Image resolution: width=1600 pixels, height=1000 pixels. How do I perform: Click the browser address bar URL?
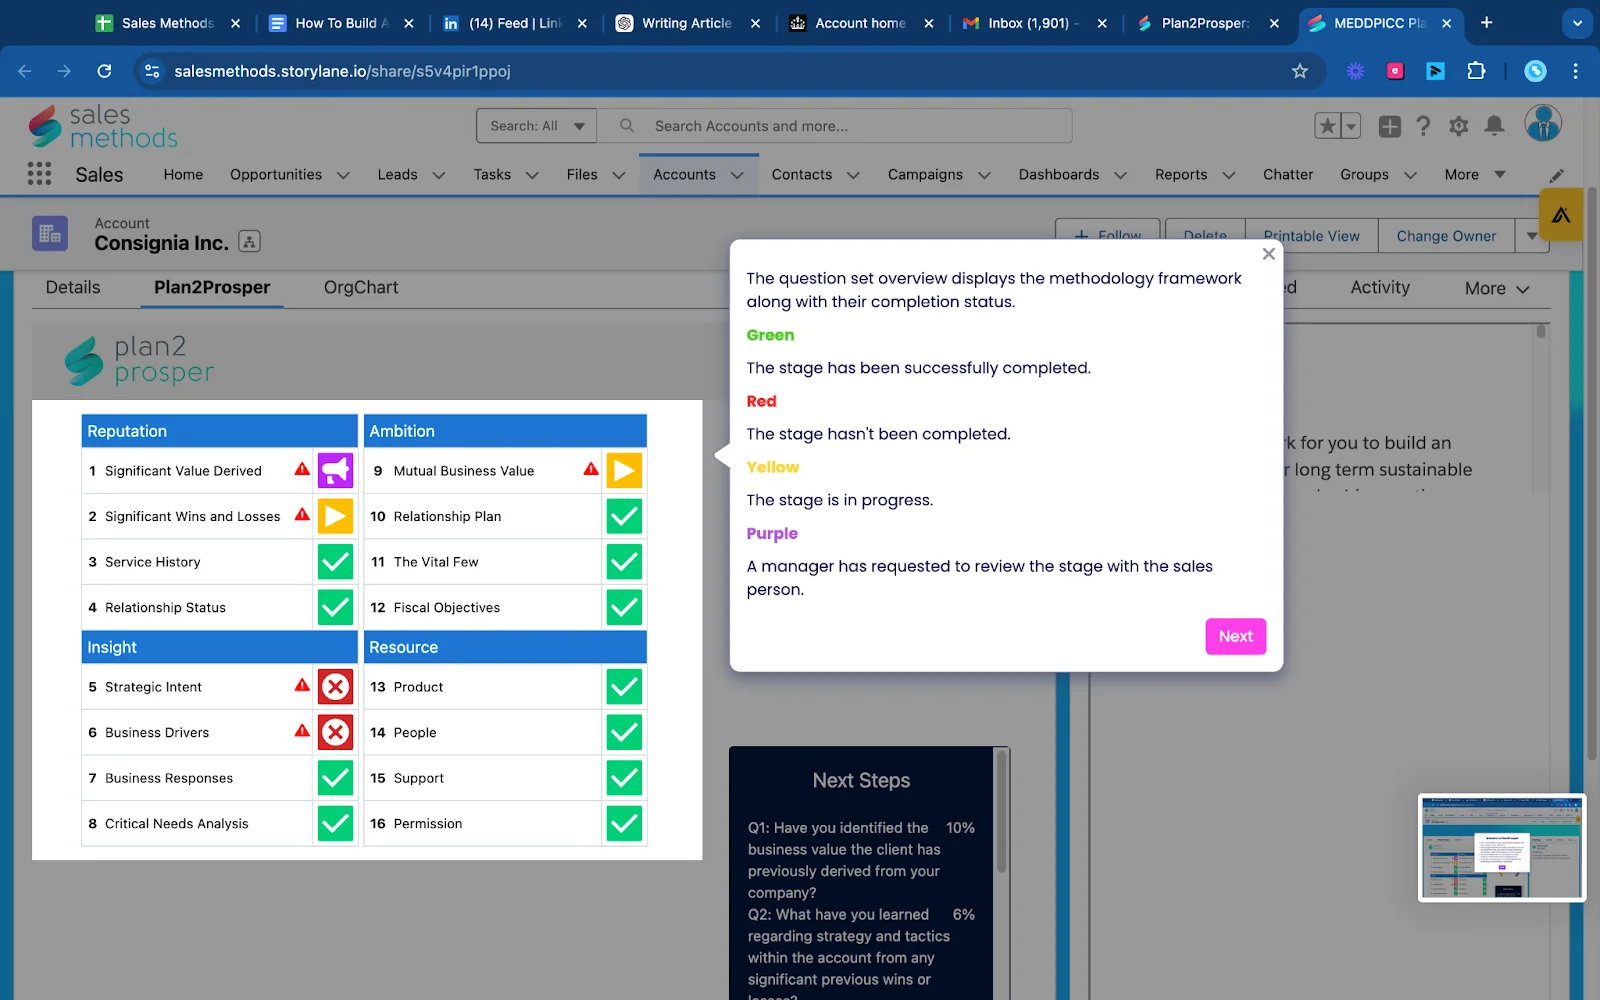tap(342, 71)
